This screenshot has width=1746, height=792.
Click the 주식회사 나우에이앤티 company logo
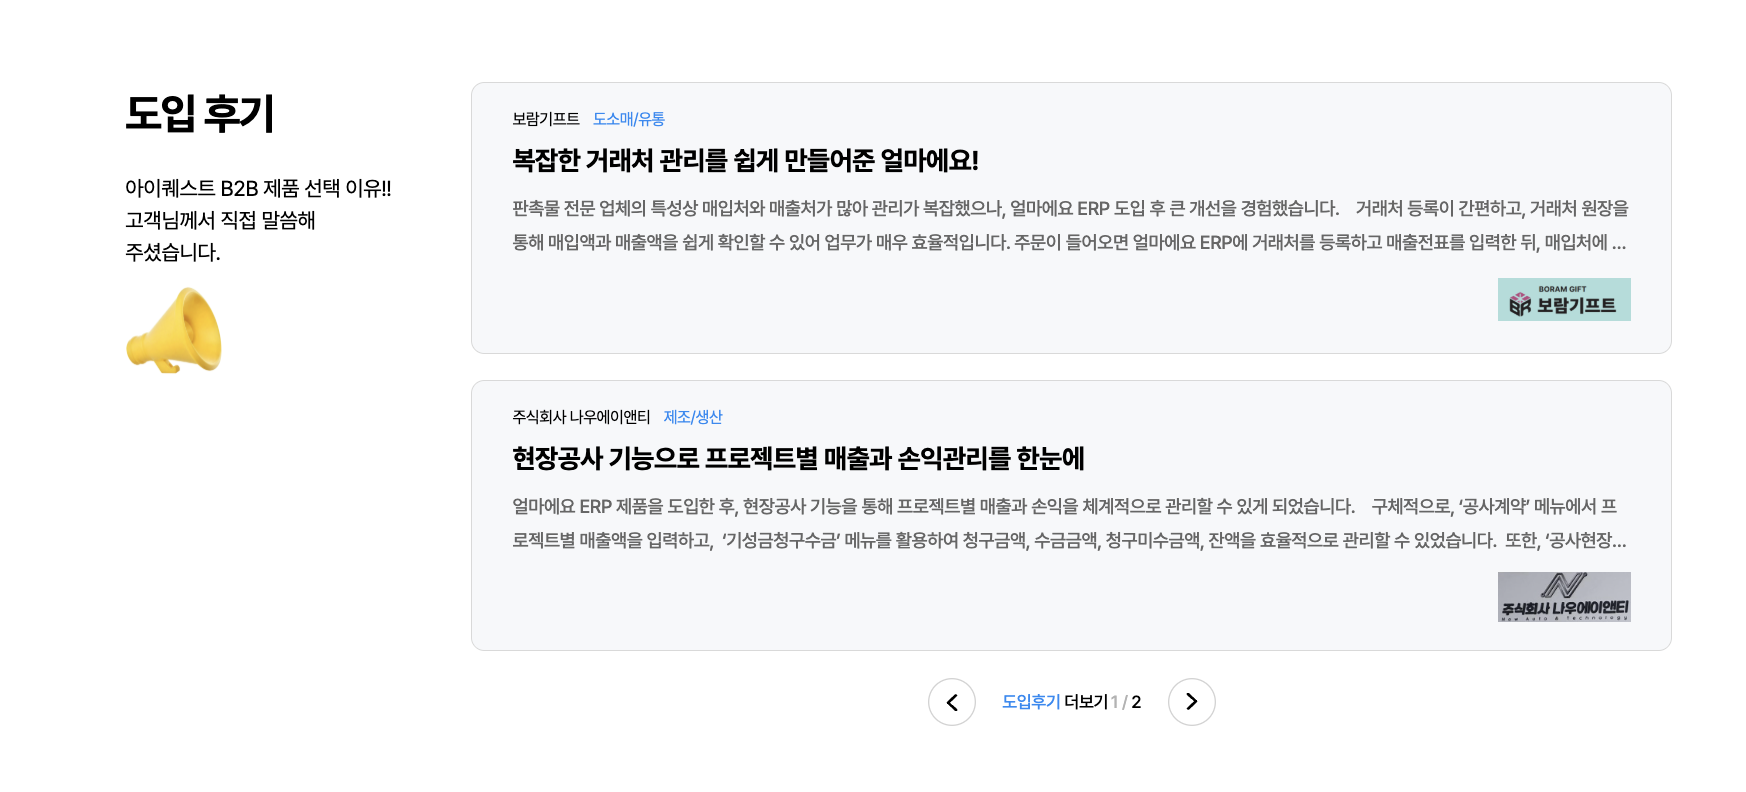1564,597
